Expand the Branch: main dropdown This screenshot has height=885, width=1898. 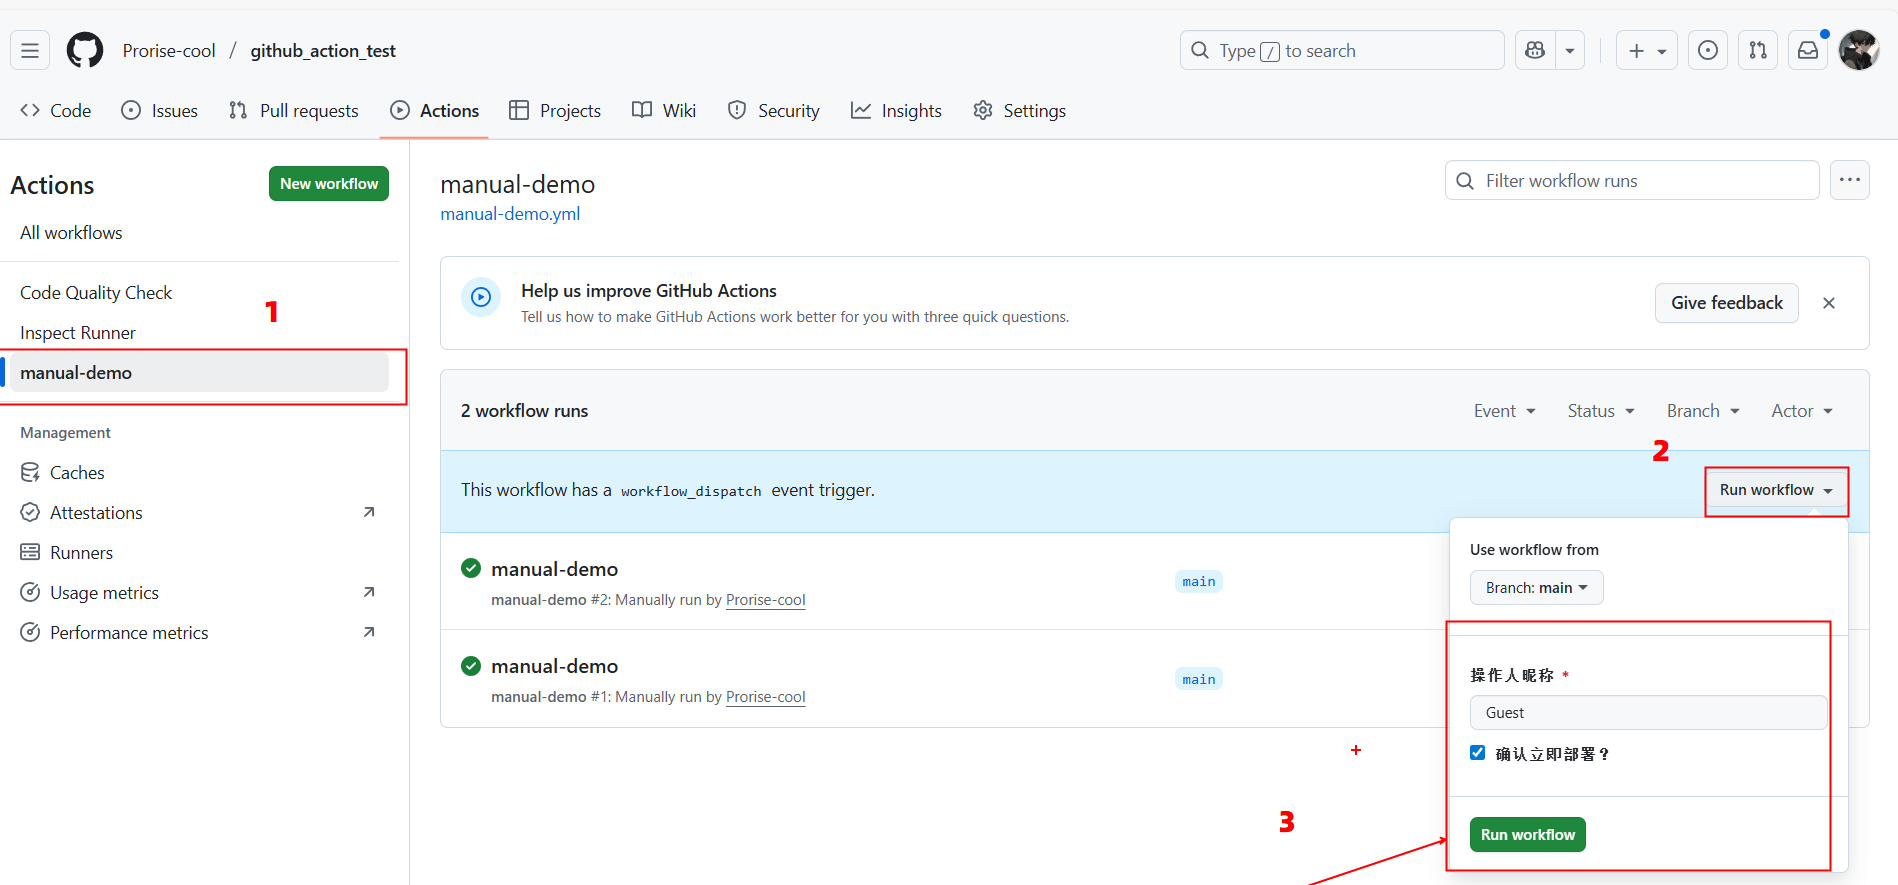(x=1536, y=588)
